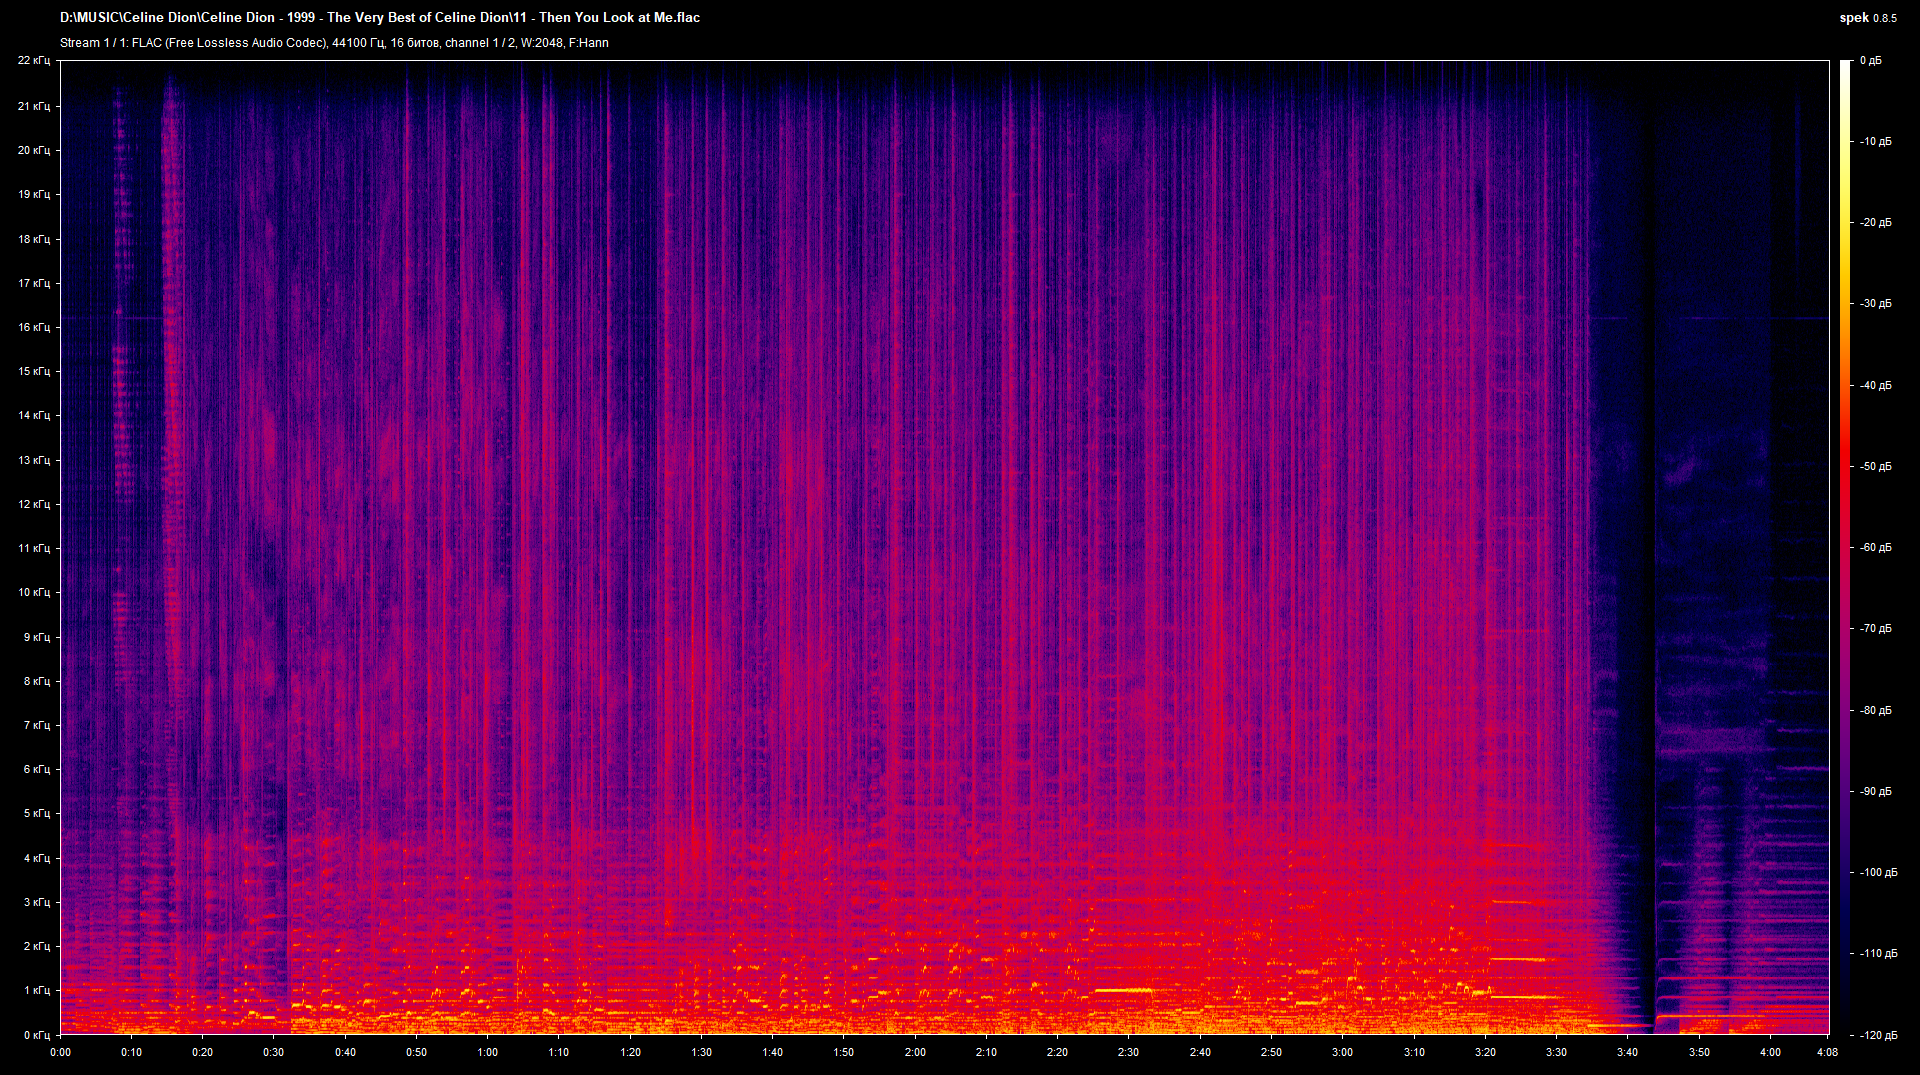Click the 10 кГц frequency axis label
The width and height of the screenshot is (1920, 1075).
33,592
